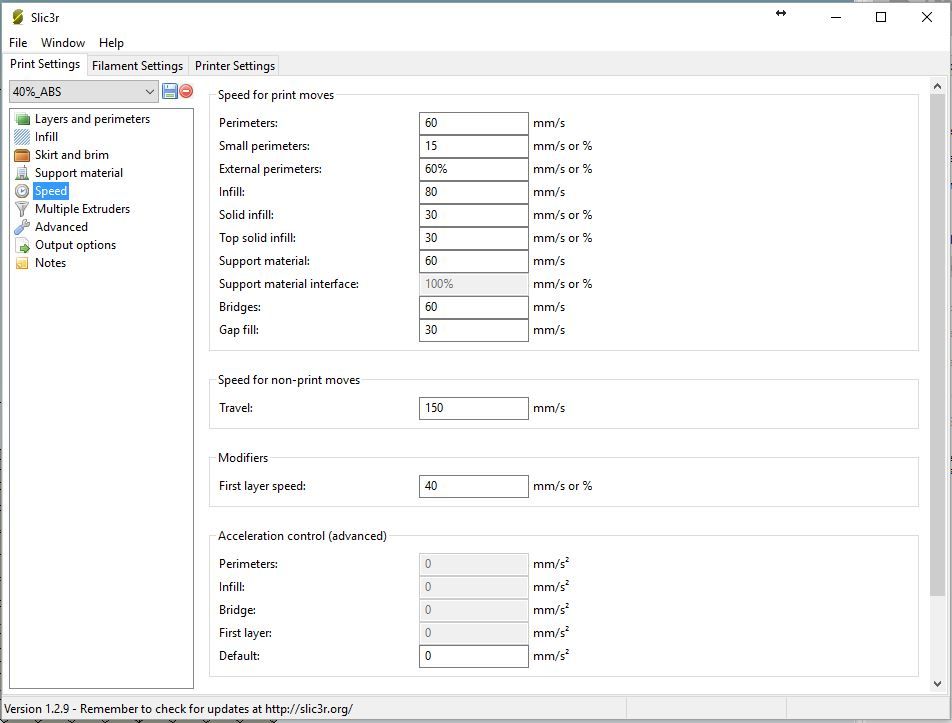Click the 'Acceleration control (advanced)' heading
This screenshot has height=723, width=952.
pyautogui.click(x=302, y=536)
